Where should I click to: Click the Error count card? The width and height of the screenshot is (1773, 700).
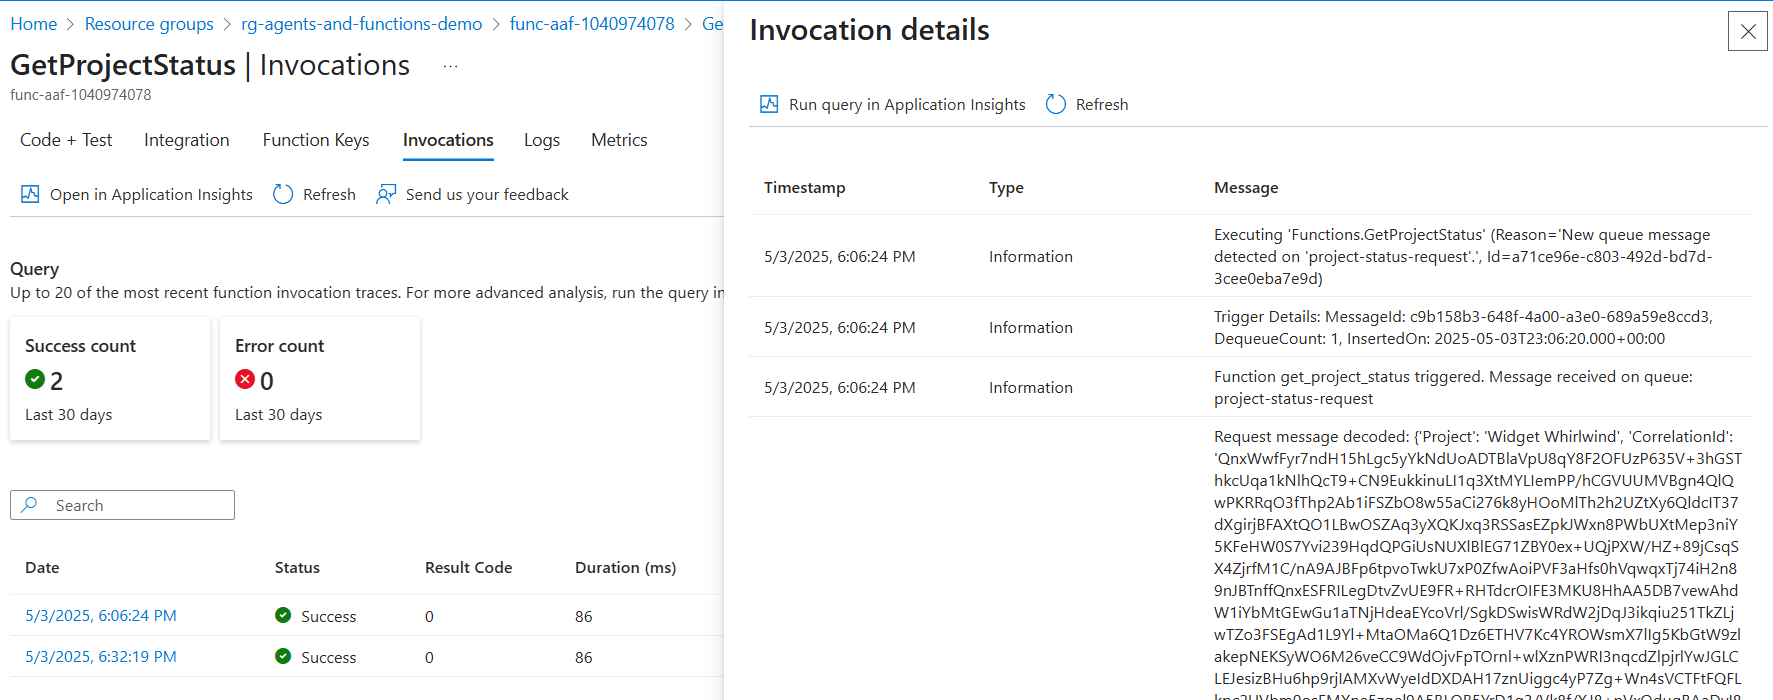(320, 379)
